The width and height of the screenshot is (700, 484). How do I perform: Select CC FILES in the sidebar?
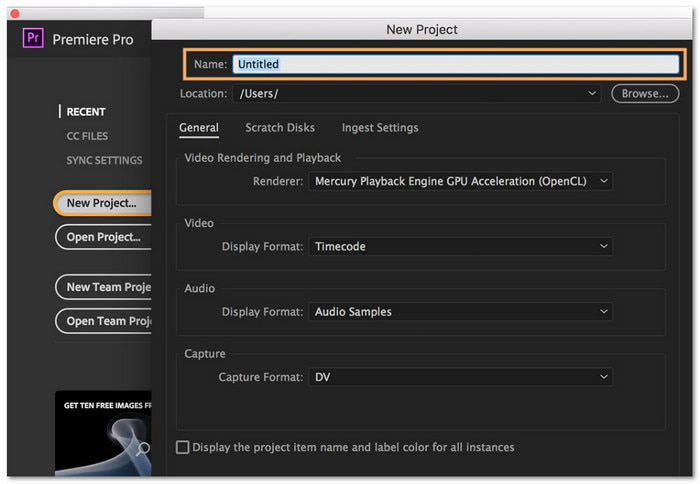point(87,136)
